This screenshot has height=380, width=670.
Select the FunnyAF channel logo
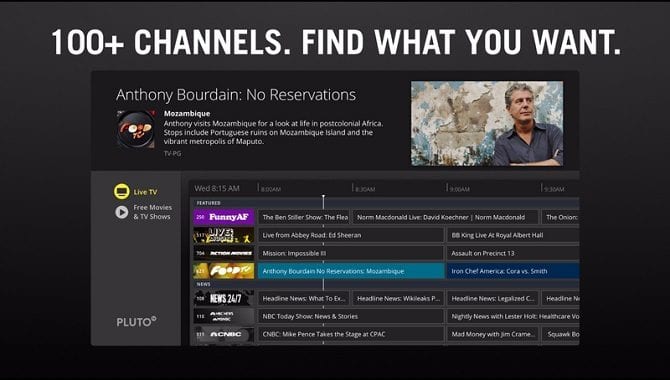pos(224,217)
